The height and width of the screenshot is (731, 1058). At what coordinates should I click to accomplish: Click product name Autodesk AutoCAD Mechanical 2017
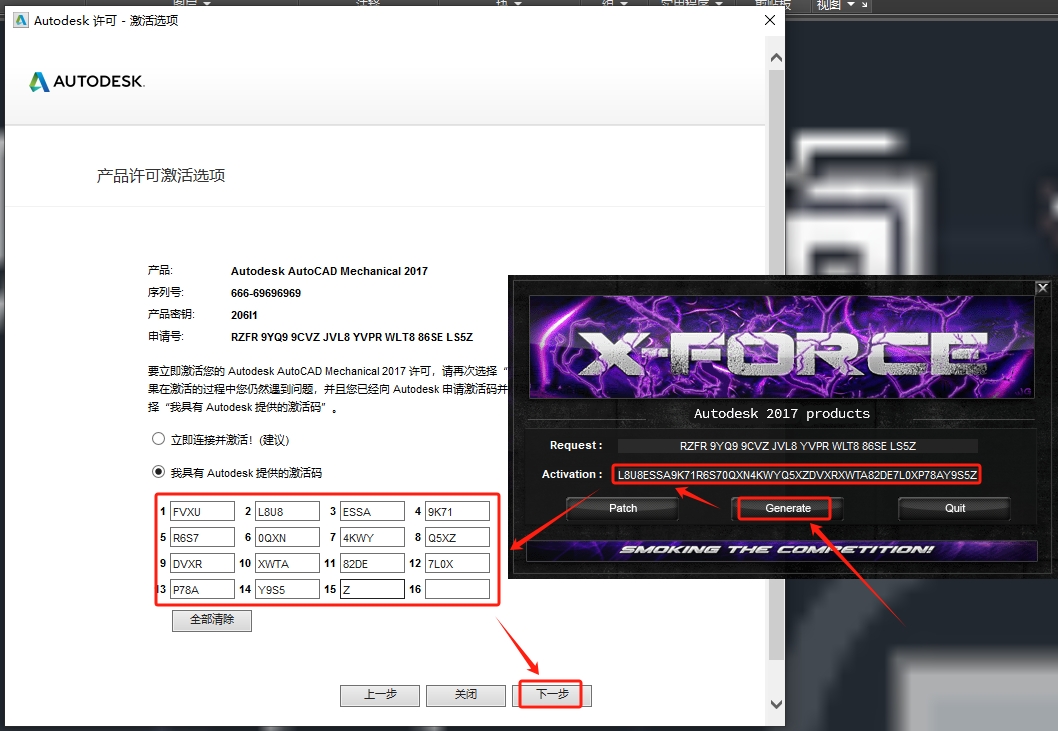tap(329, 271)
